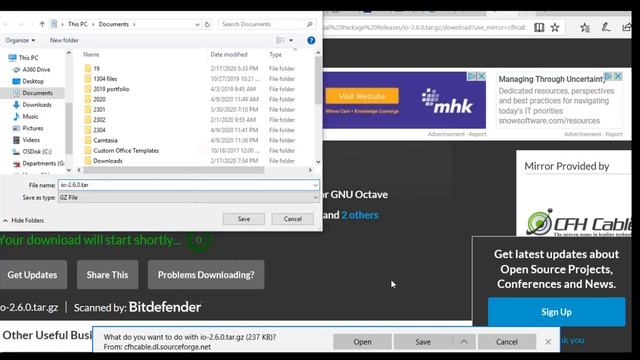Screen dimensions: 640x360
Task: Select the Camtasia folder
Action: (x=105, y=140)
